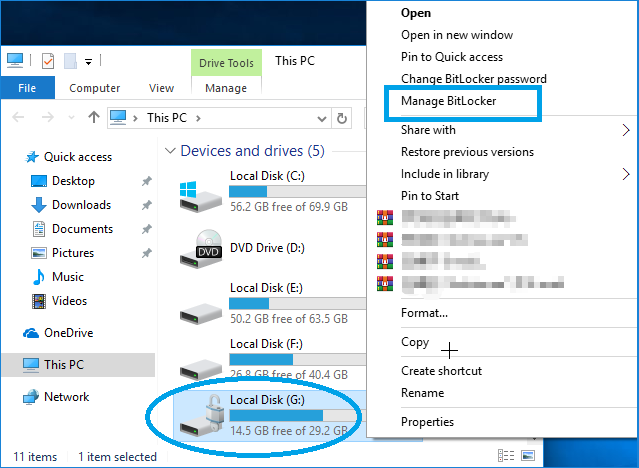Open the File tab

tap(27, 88)
